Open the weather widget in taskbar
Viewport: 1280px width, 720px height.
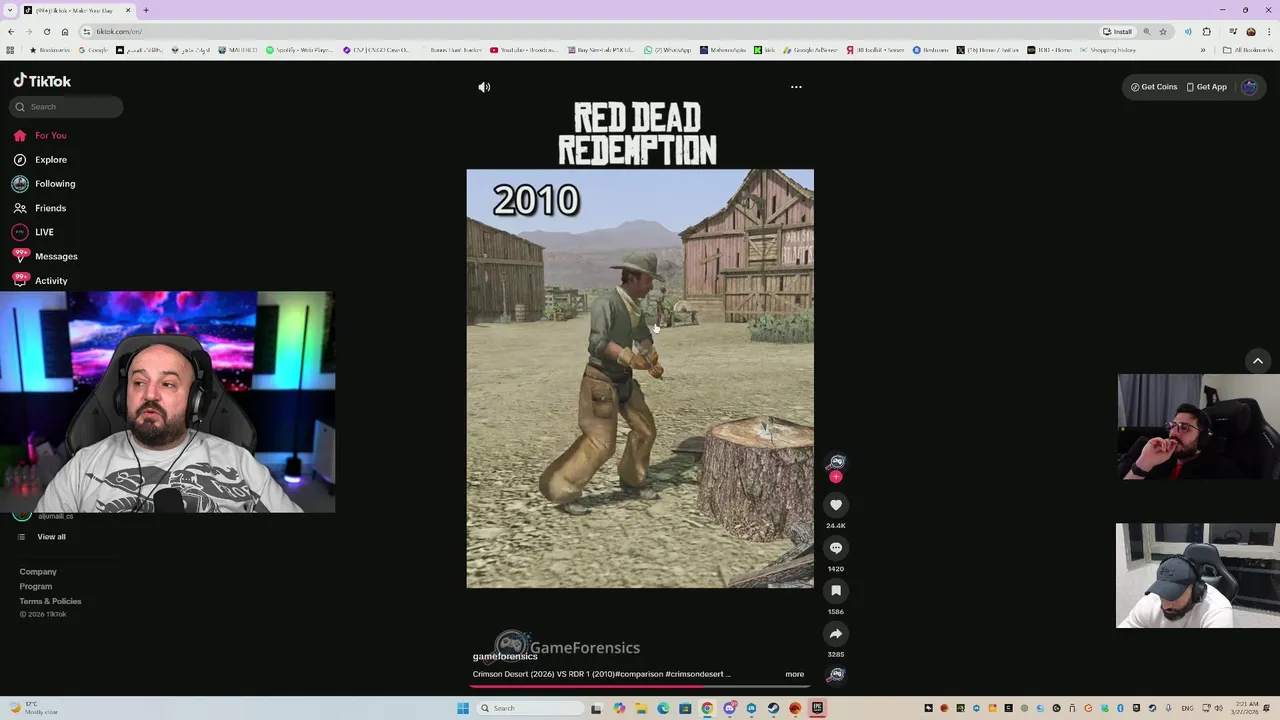pos(33,708)
